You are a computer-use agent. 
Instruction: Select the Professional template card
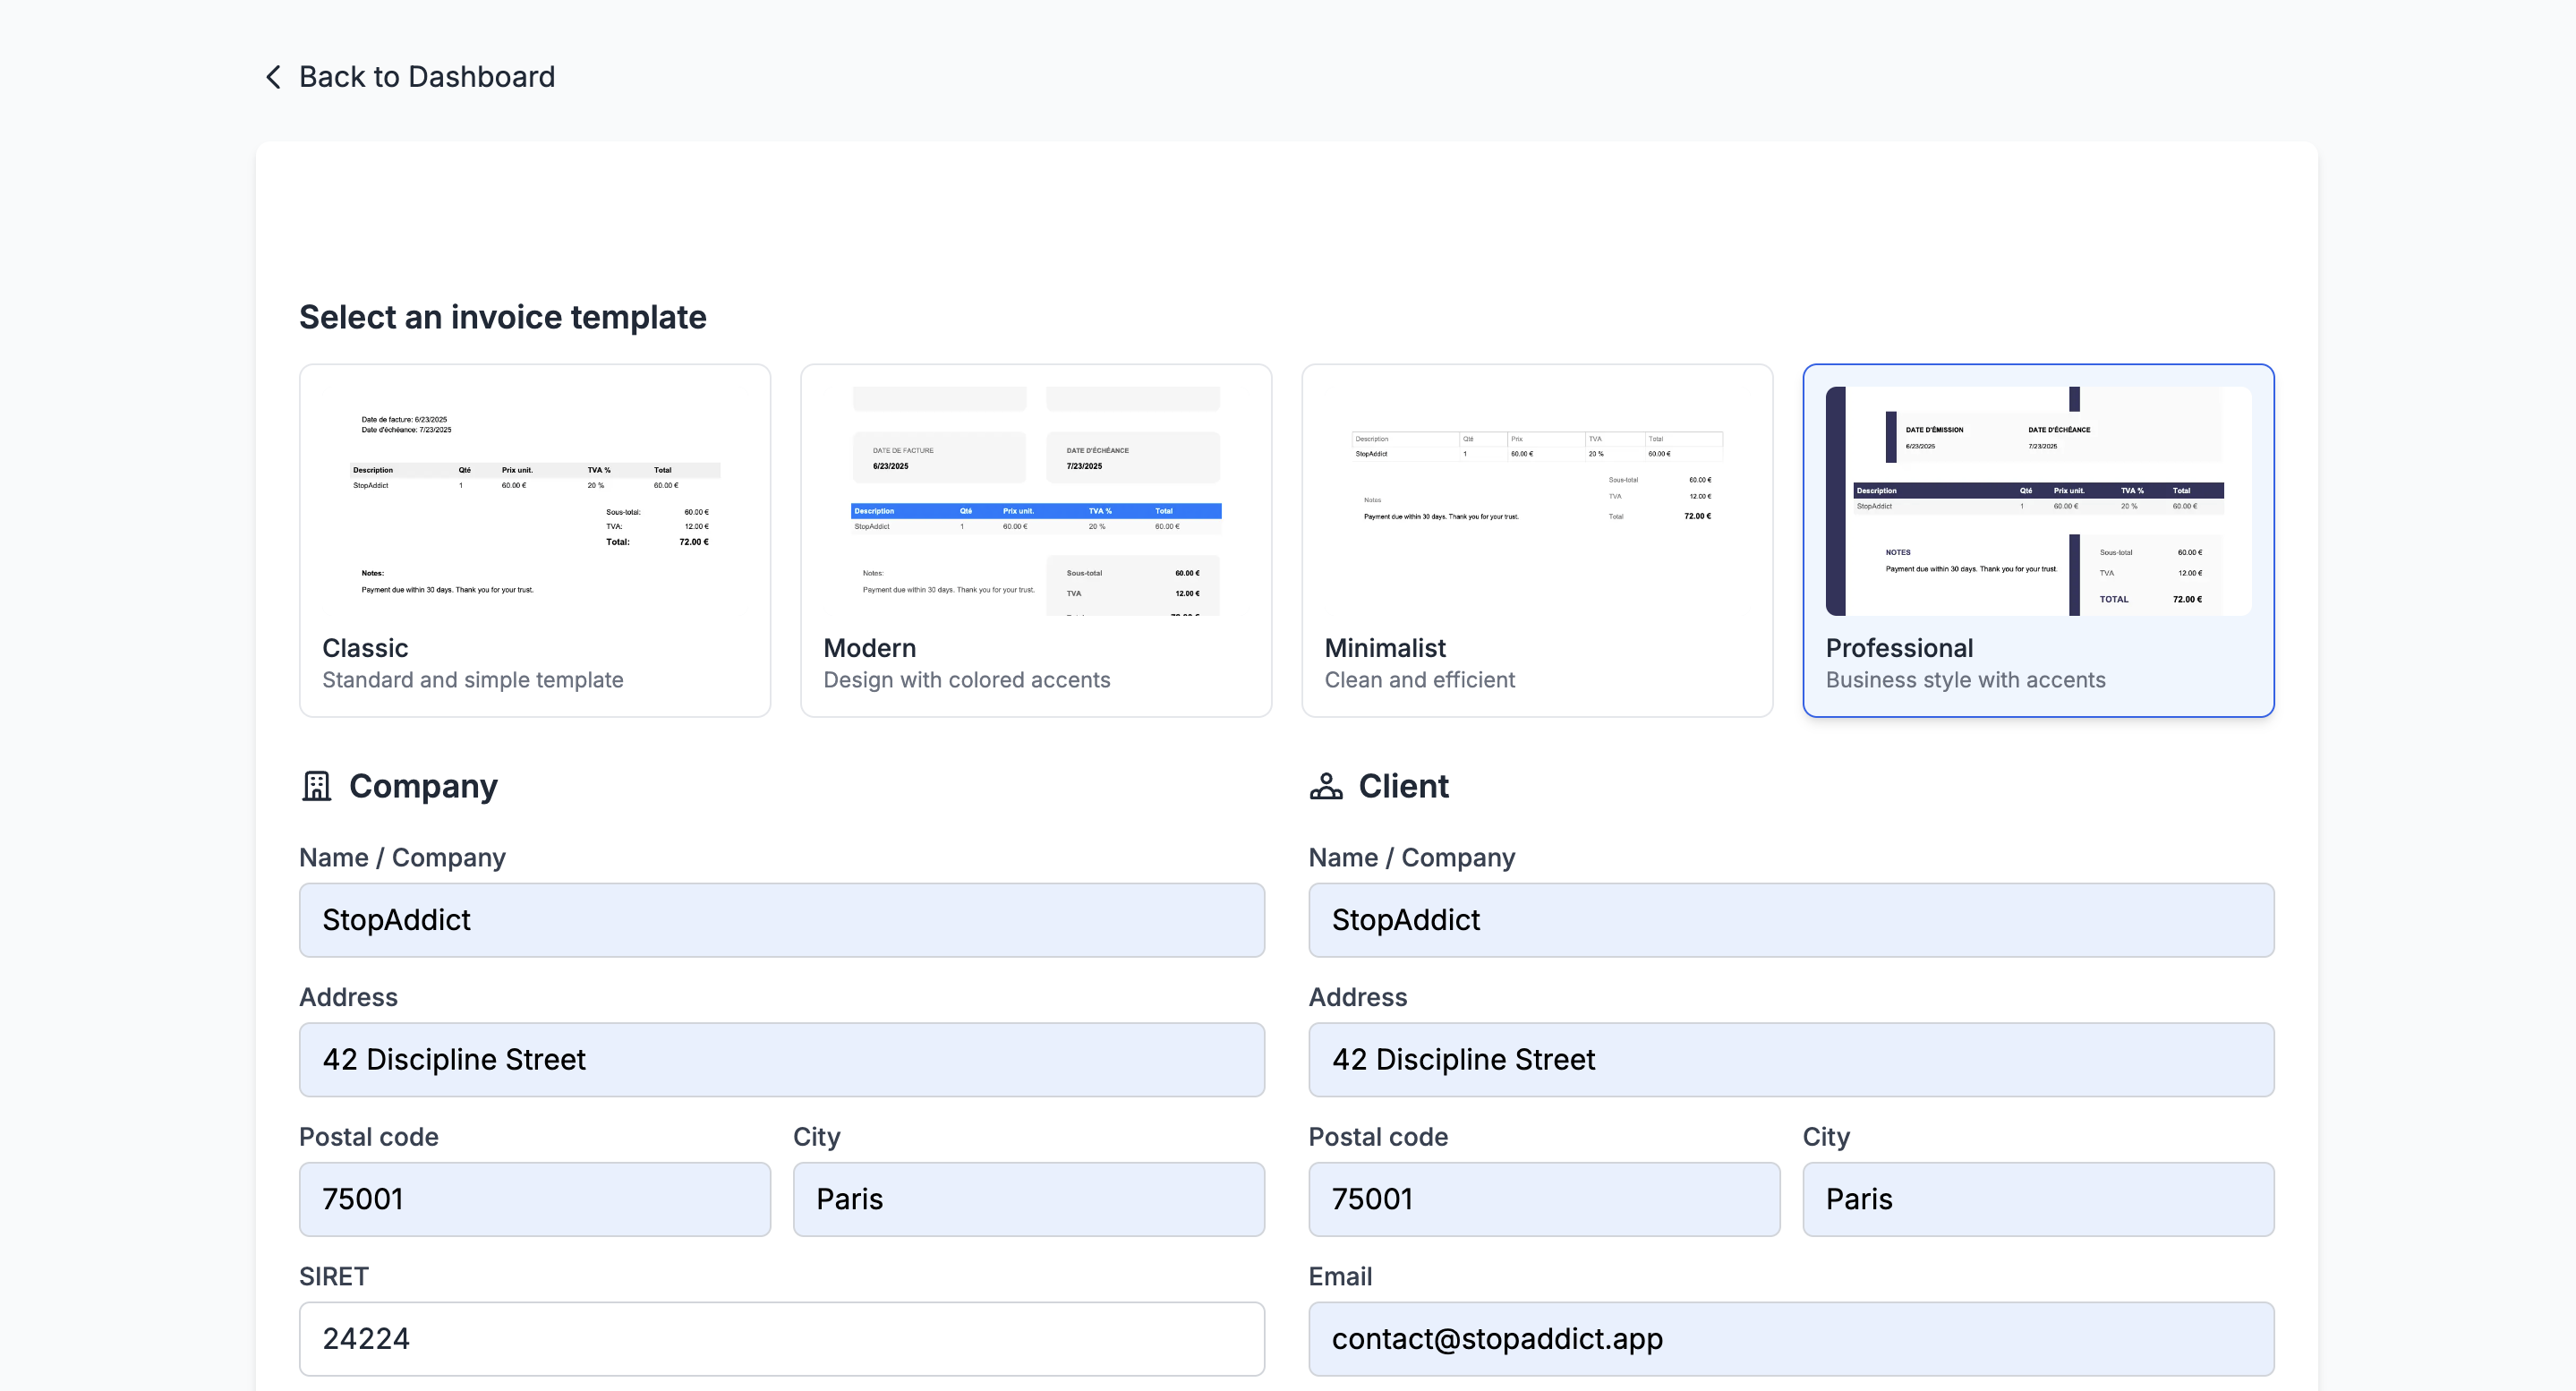pos(2037,663)
